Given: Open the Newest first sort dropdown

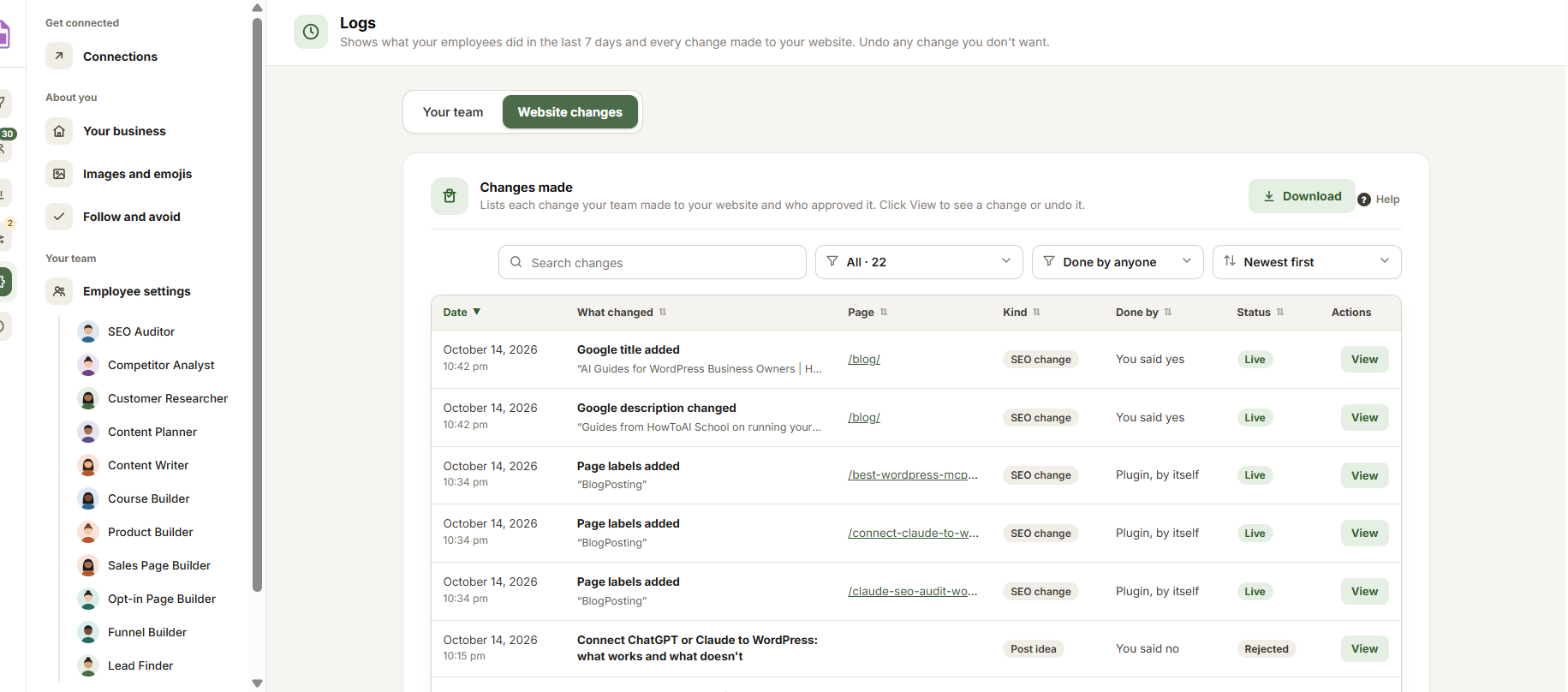Looking at the screenshot, I should (x=1307, y=262).
